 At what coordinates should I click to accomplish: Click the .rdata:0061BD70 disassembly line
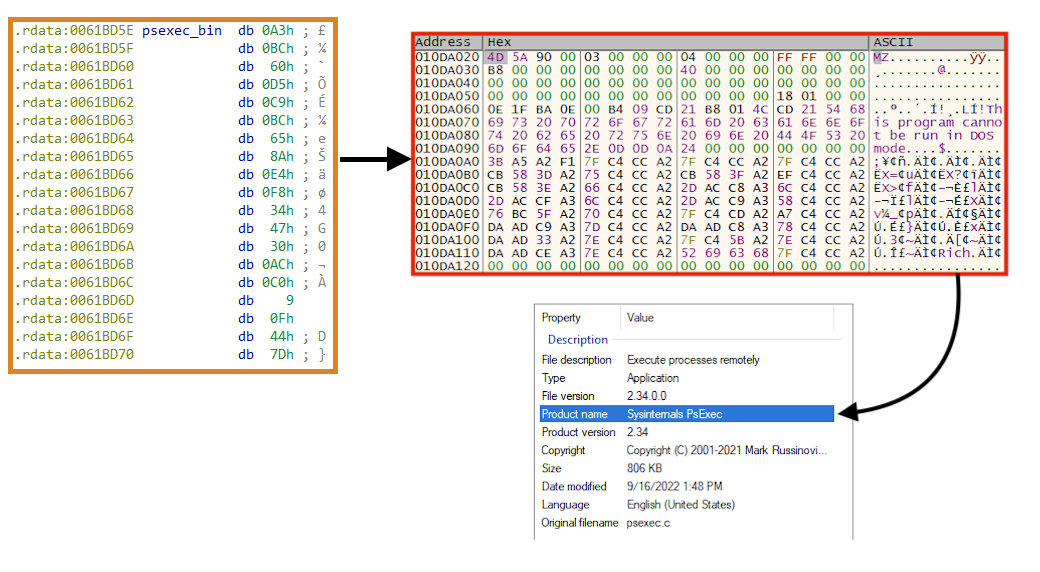[172, 355]
